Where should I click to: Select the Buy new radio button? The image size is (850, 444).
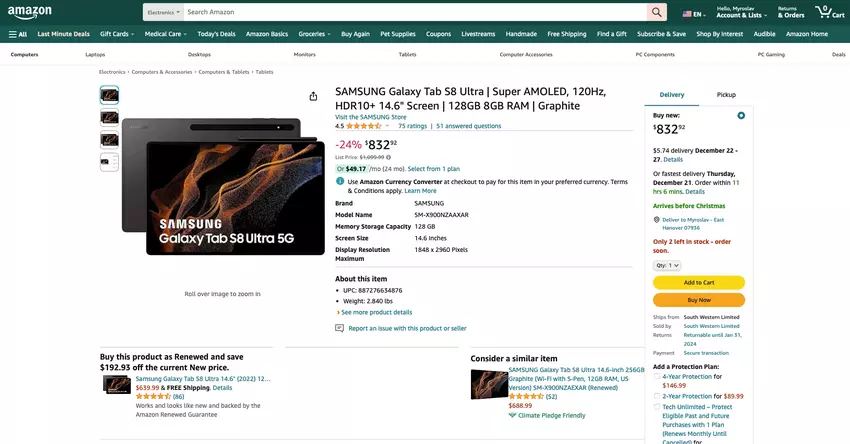pos(741,116)
